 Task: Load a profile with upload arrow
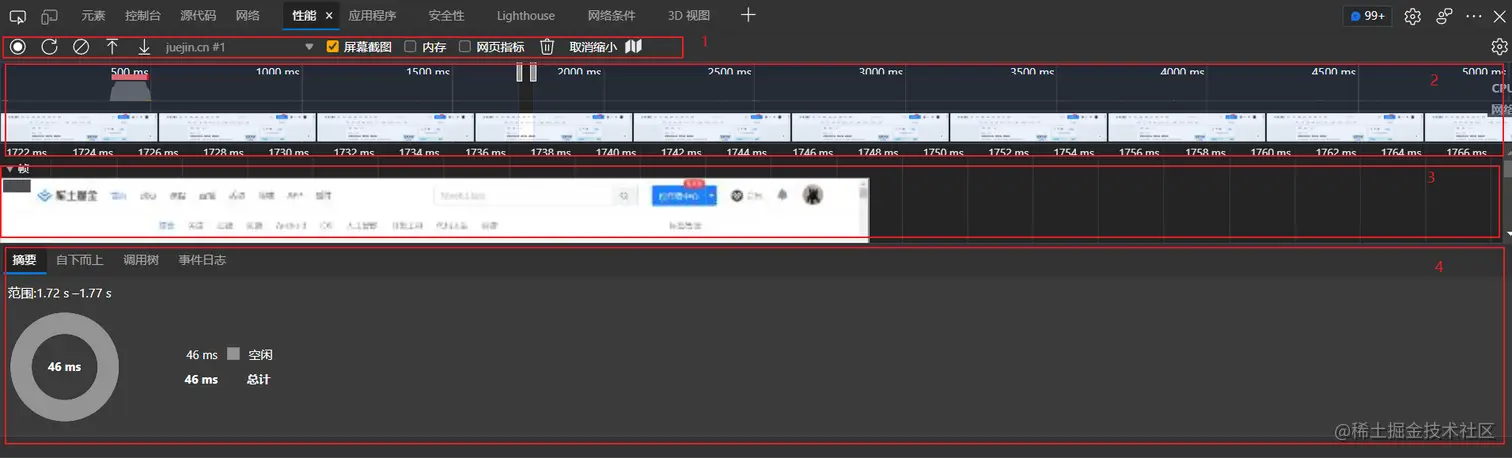pos(112,47)
